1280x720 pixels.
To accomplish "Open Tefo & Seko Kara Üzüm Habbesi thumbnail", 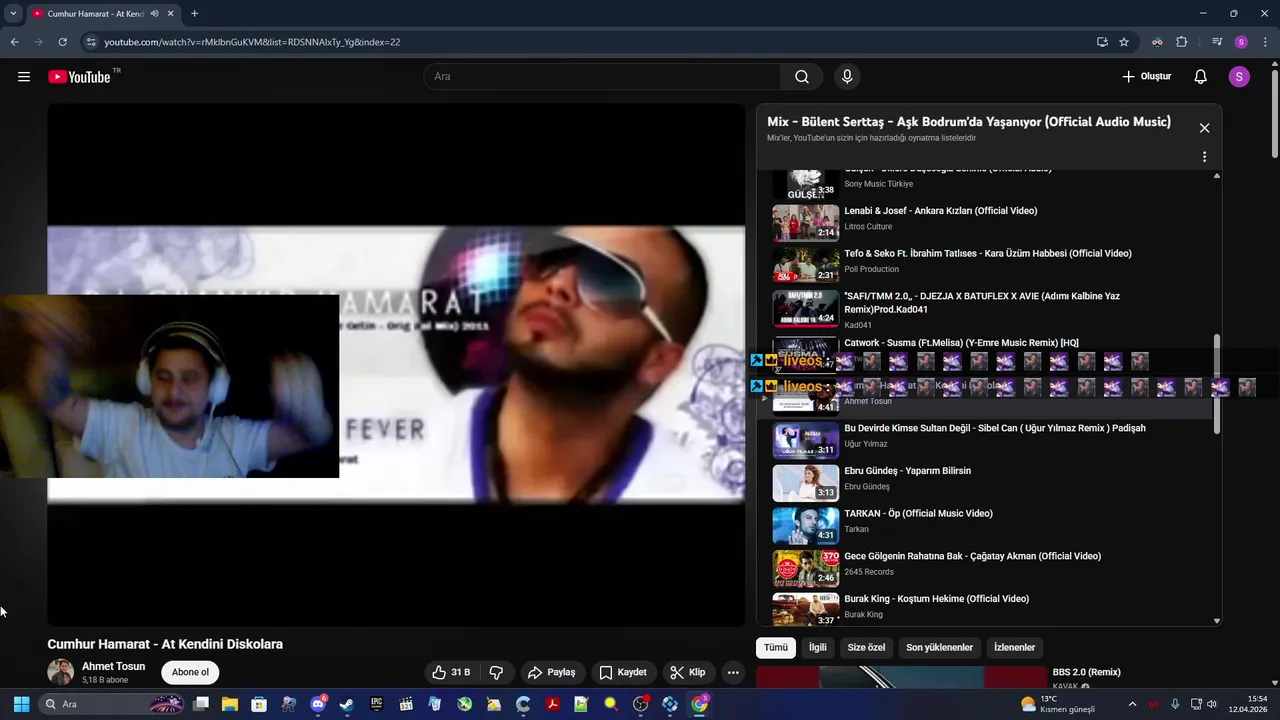I will click(806, 266).
